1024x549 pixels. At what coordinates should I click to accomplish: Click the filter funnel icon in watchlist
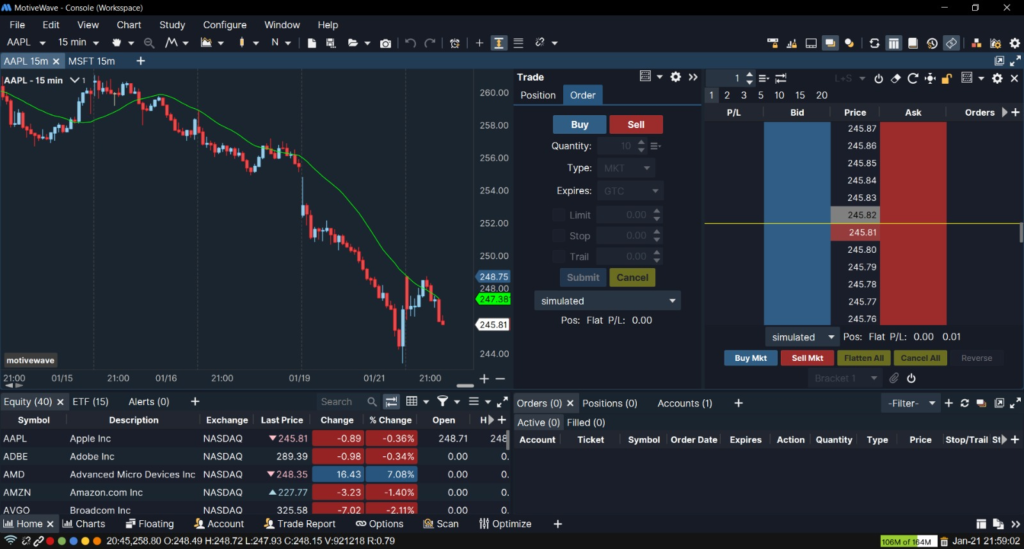(x=442, y=401)
